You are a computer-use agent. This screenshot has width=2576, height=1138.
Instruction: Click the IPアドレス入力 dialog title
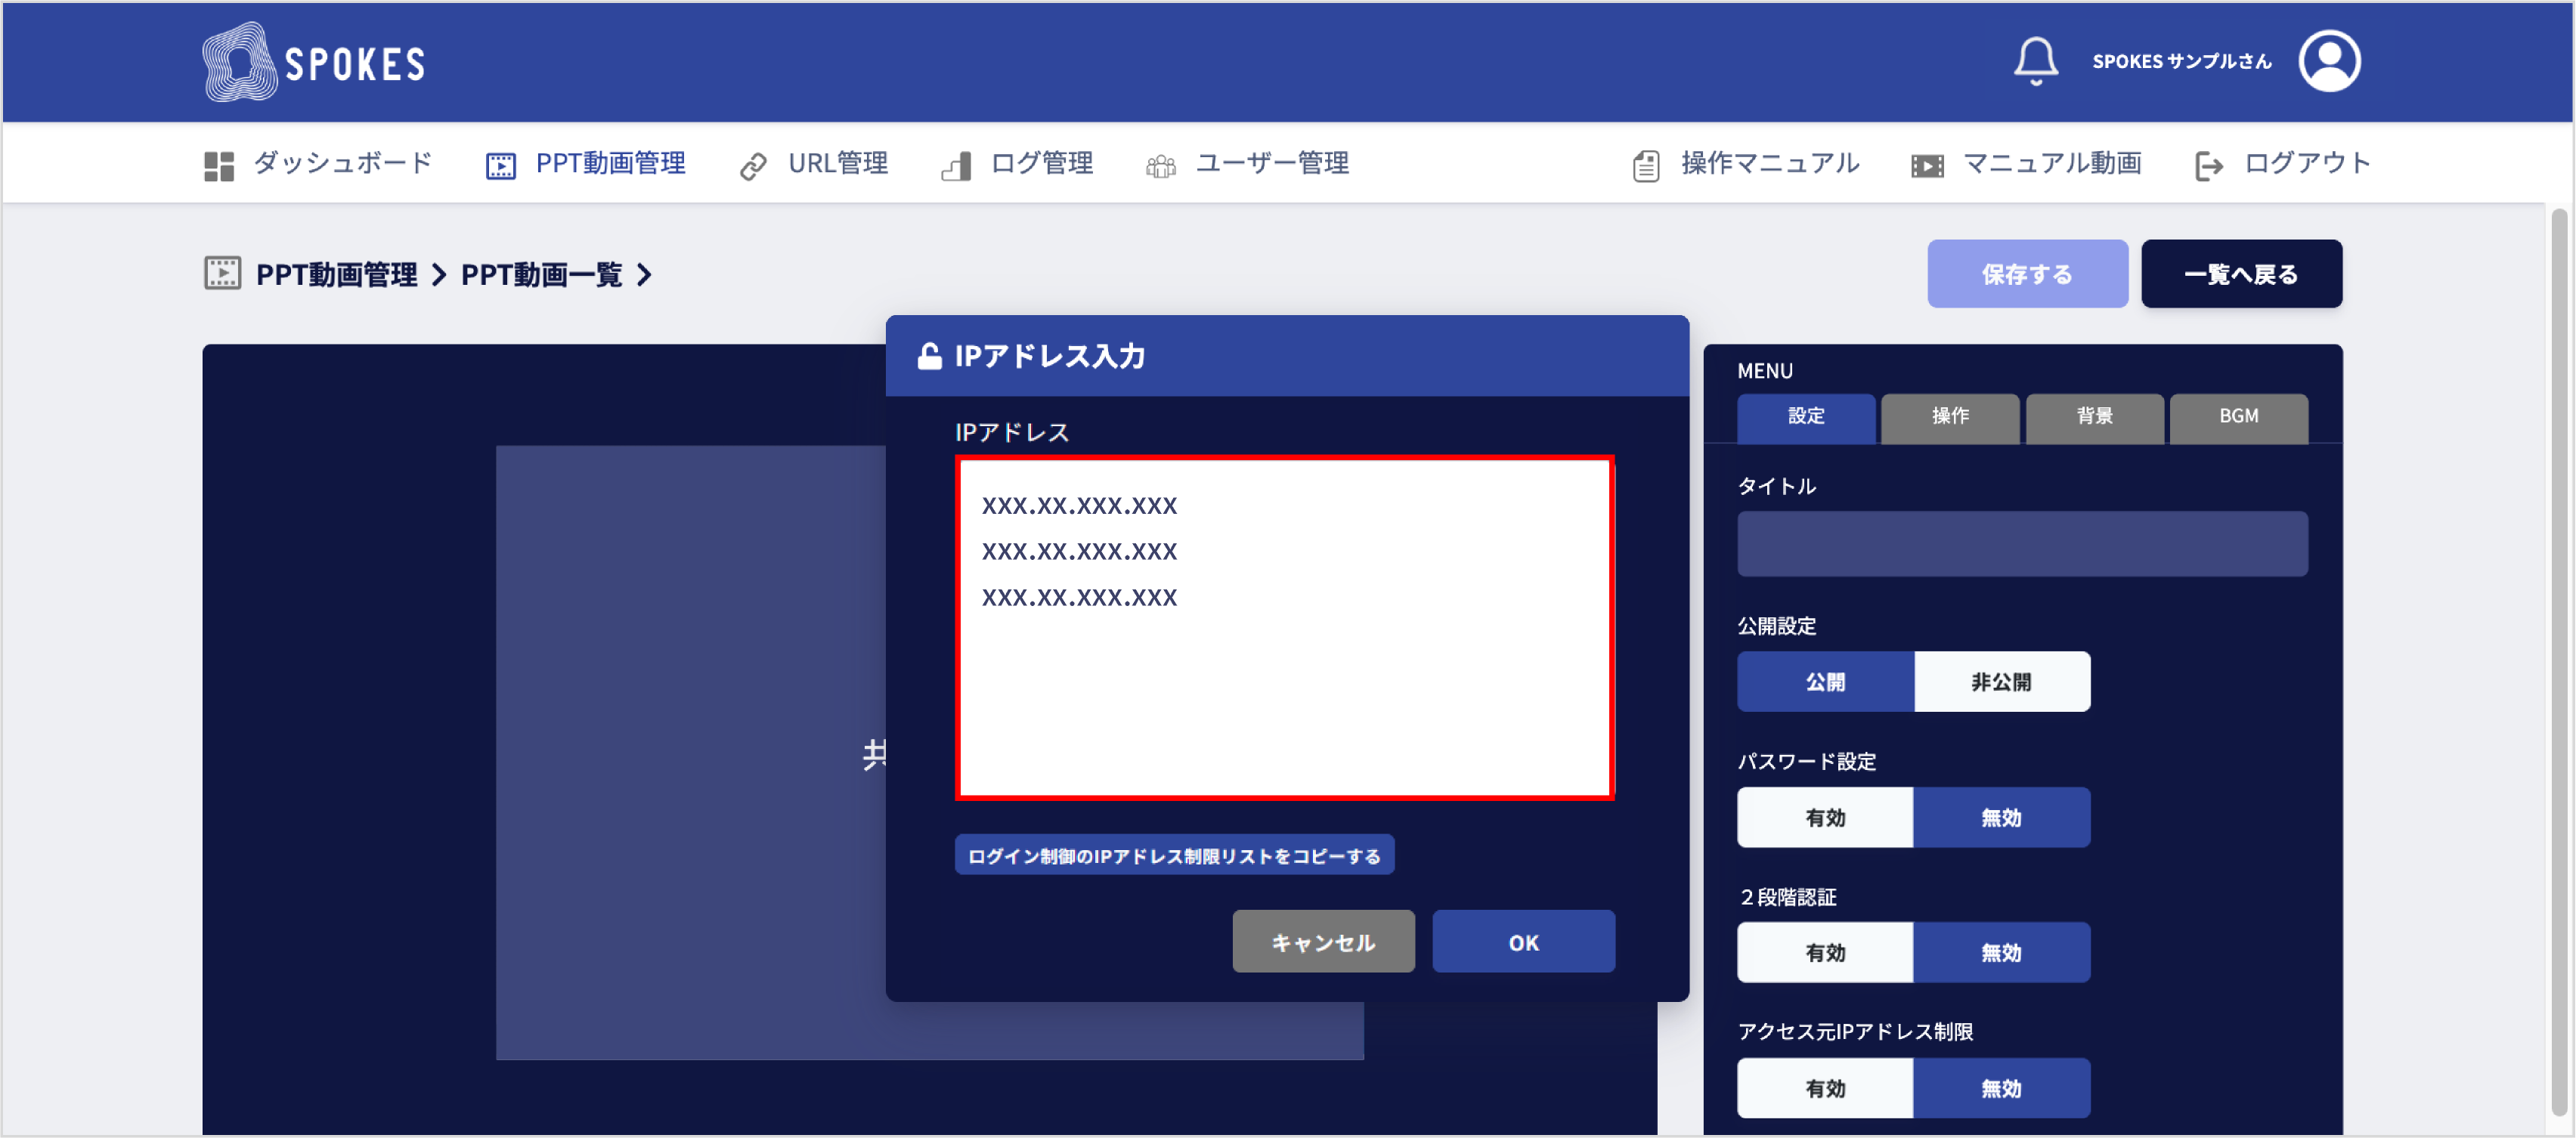tap(1049, 356)
